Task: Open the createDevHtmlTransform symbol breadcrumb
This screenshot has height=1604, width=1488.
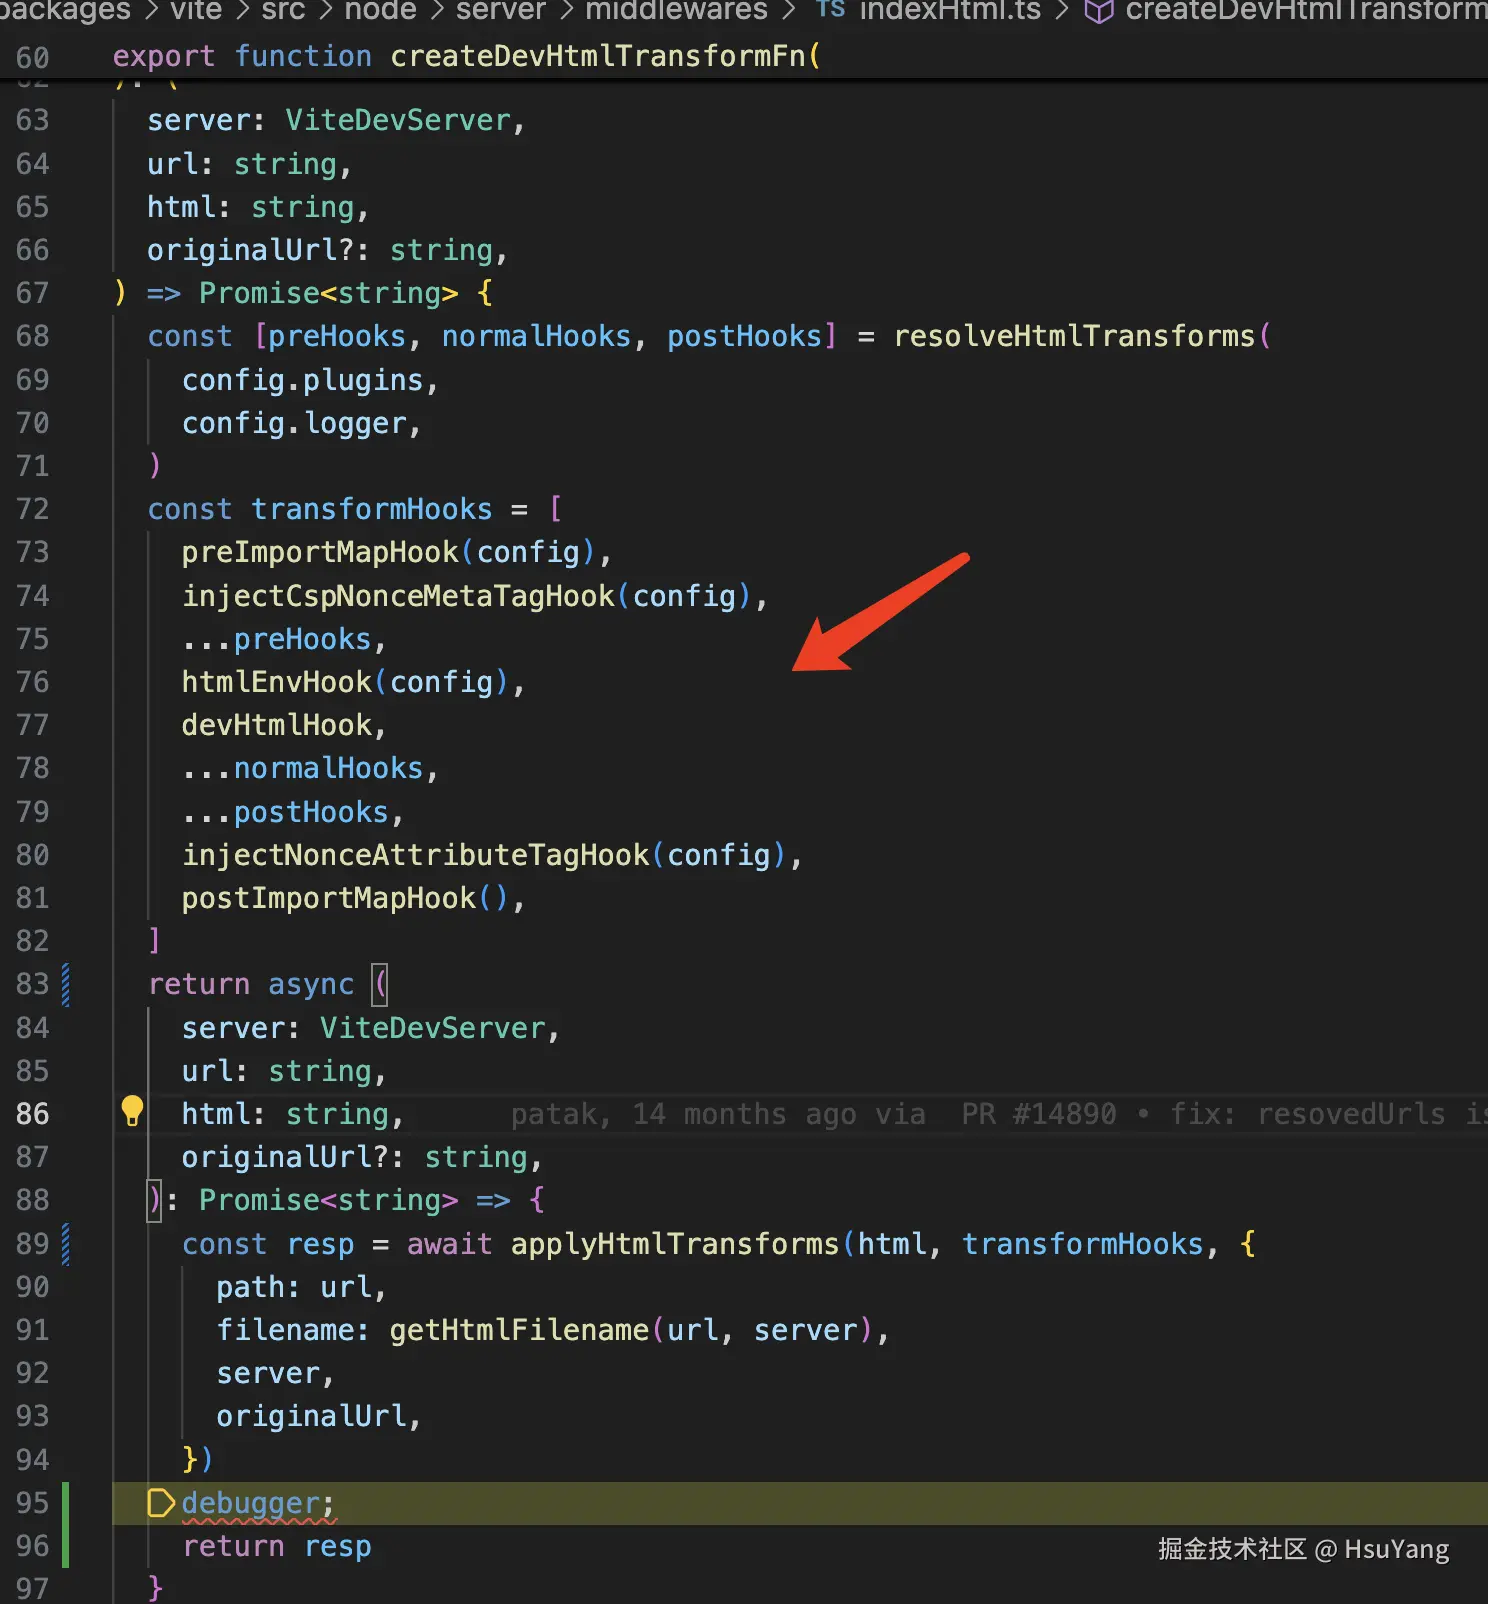Action: point(1306,10)
